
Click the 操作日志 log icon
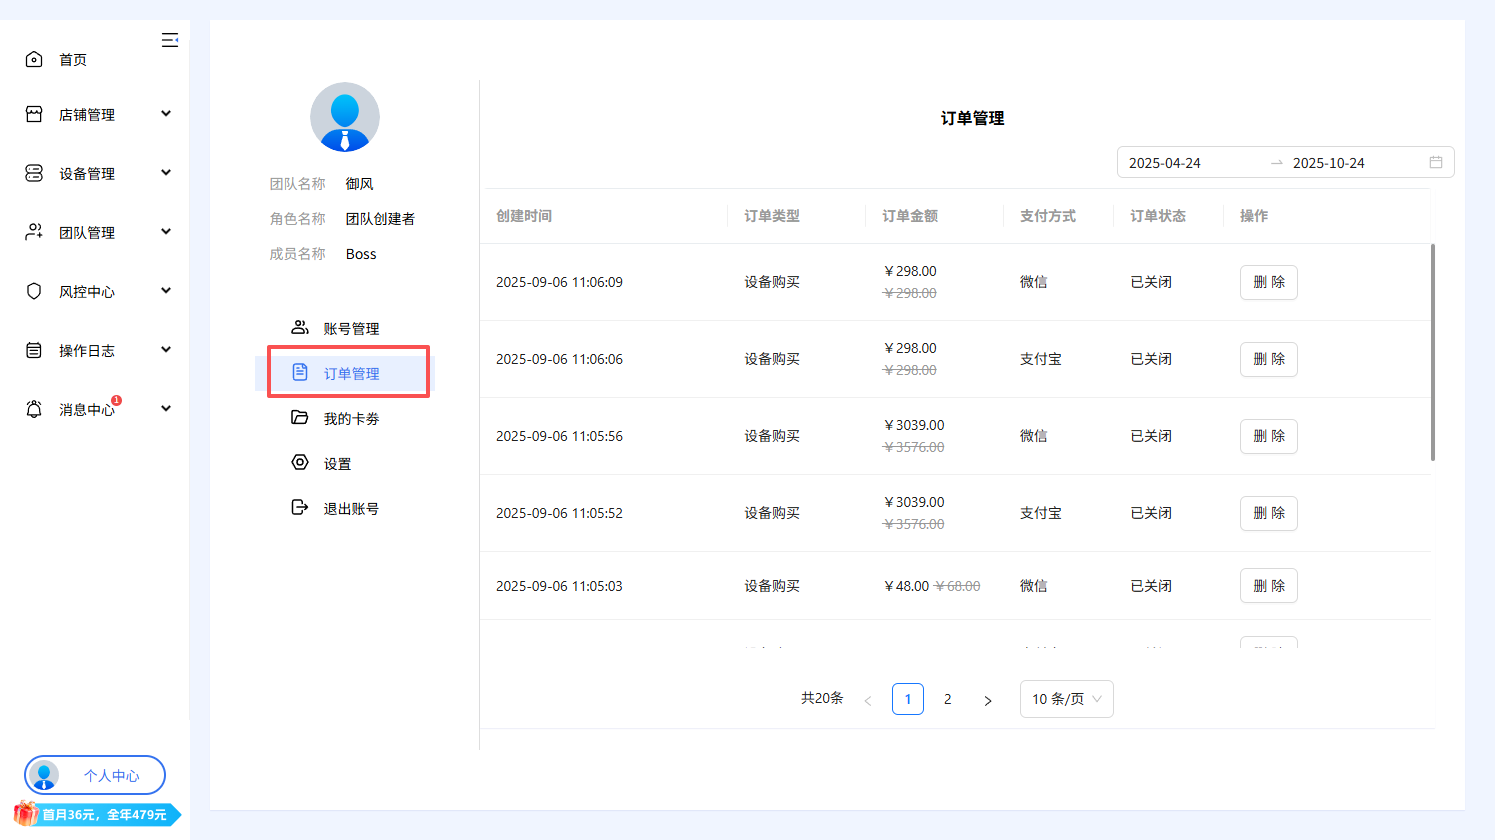click(x=34, y=349)
